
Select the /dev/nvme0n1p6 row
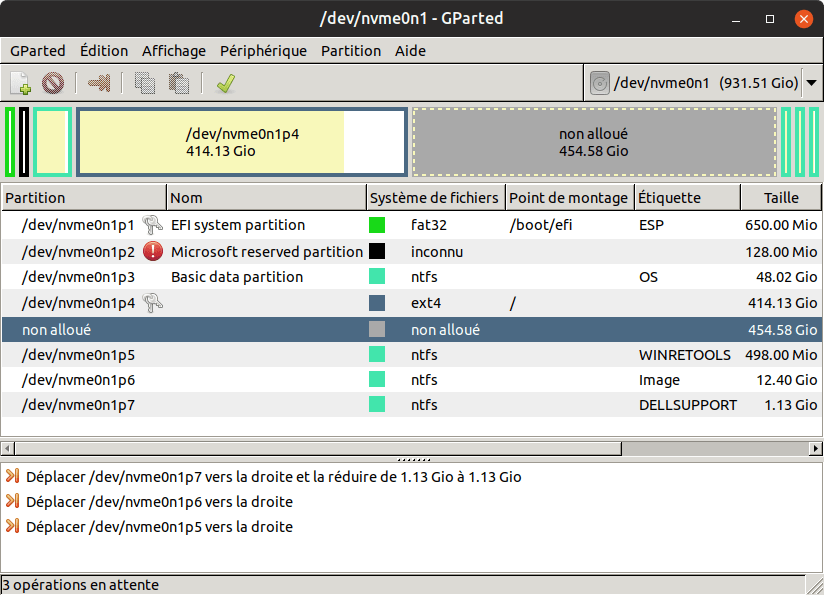(411, 379)
